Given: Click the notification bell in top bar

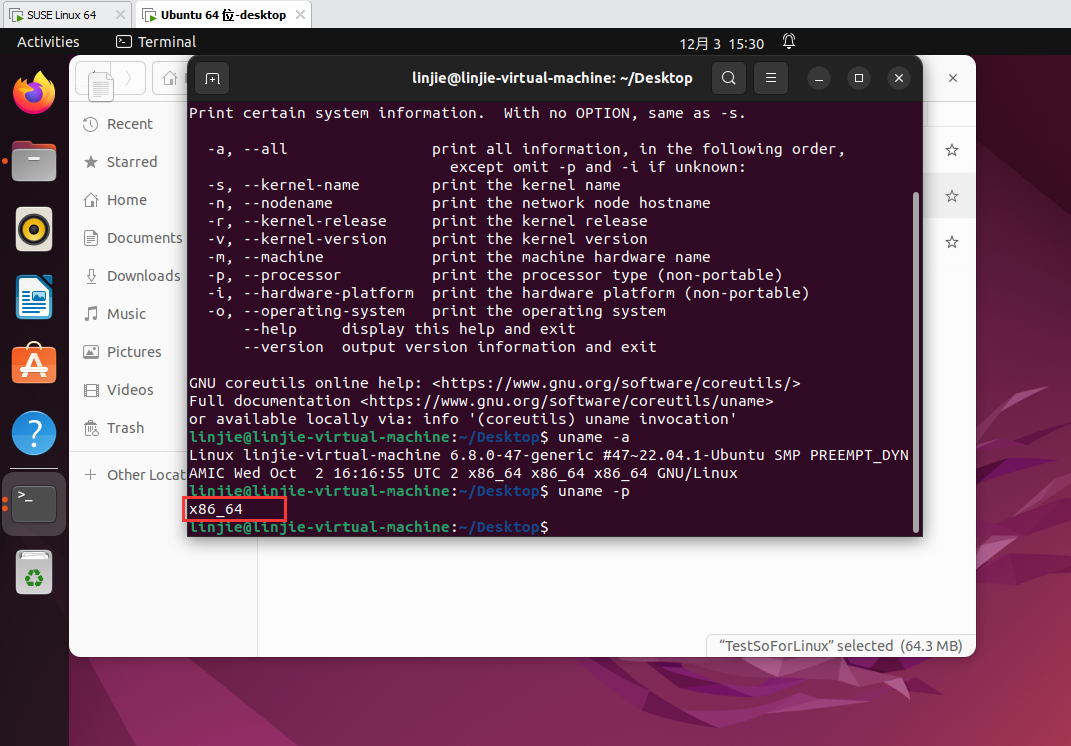Looking at the screenshot, I should pos(789,42).
